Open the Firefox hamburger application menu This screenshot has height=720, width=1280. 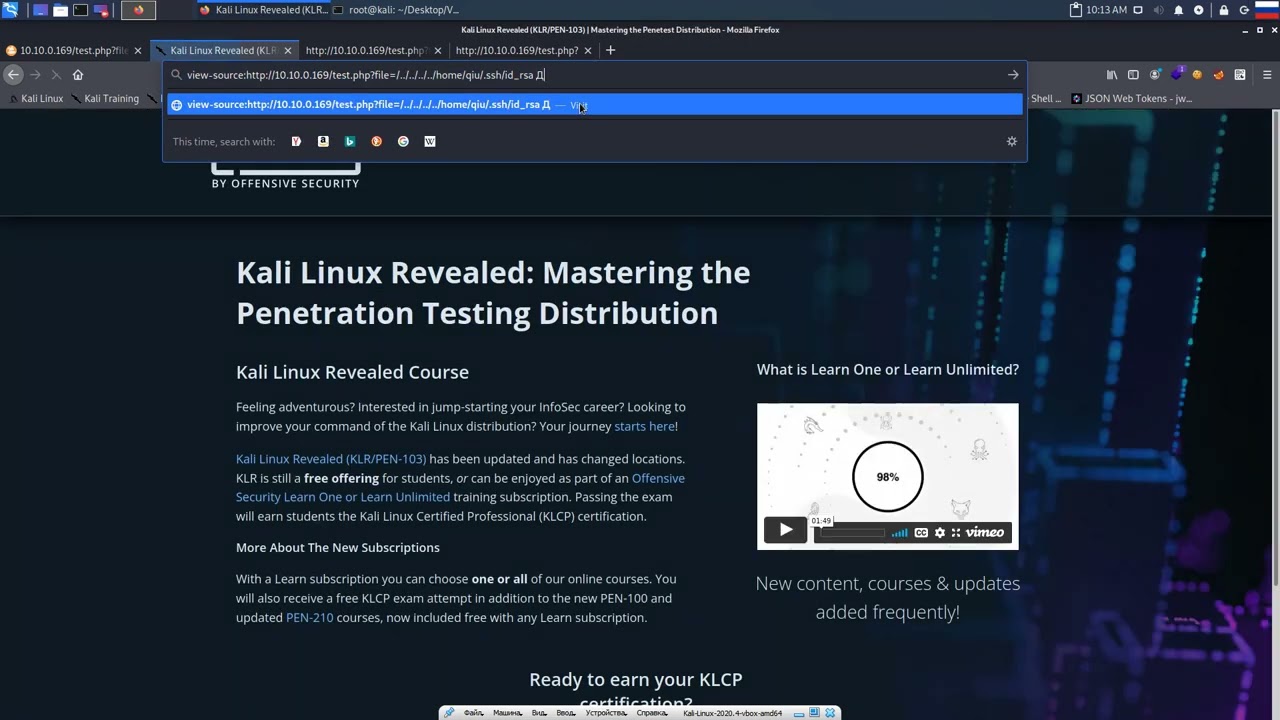click(x=1267, y=75)
